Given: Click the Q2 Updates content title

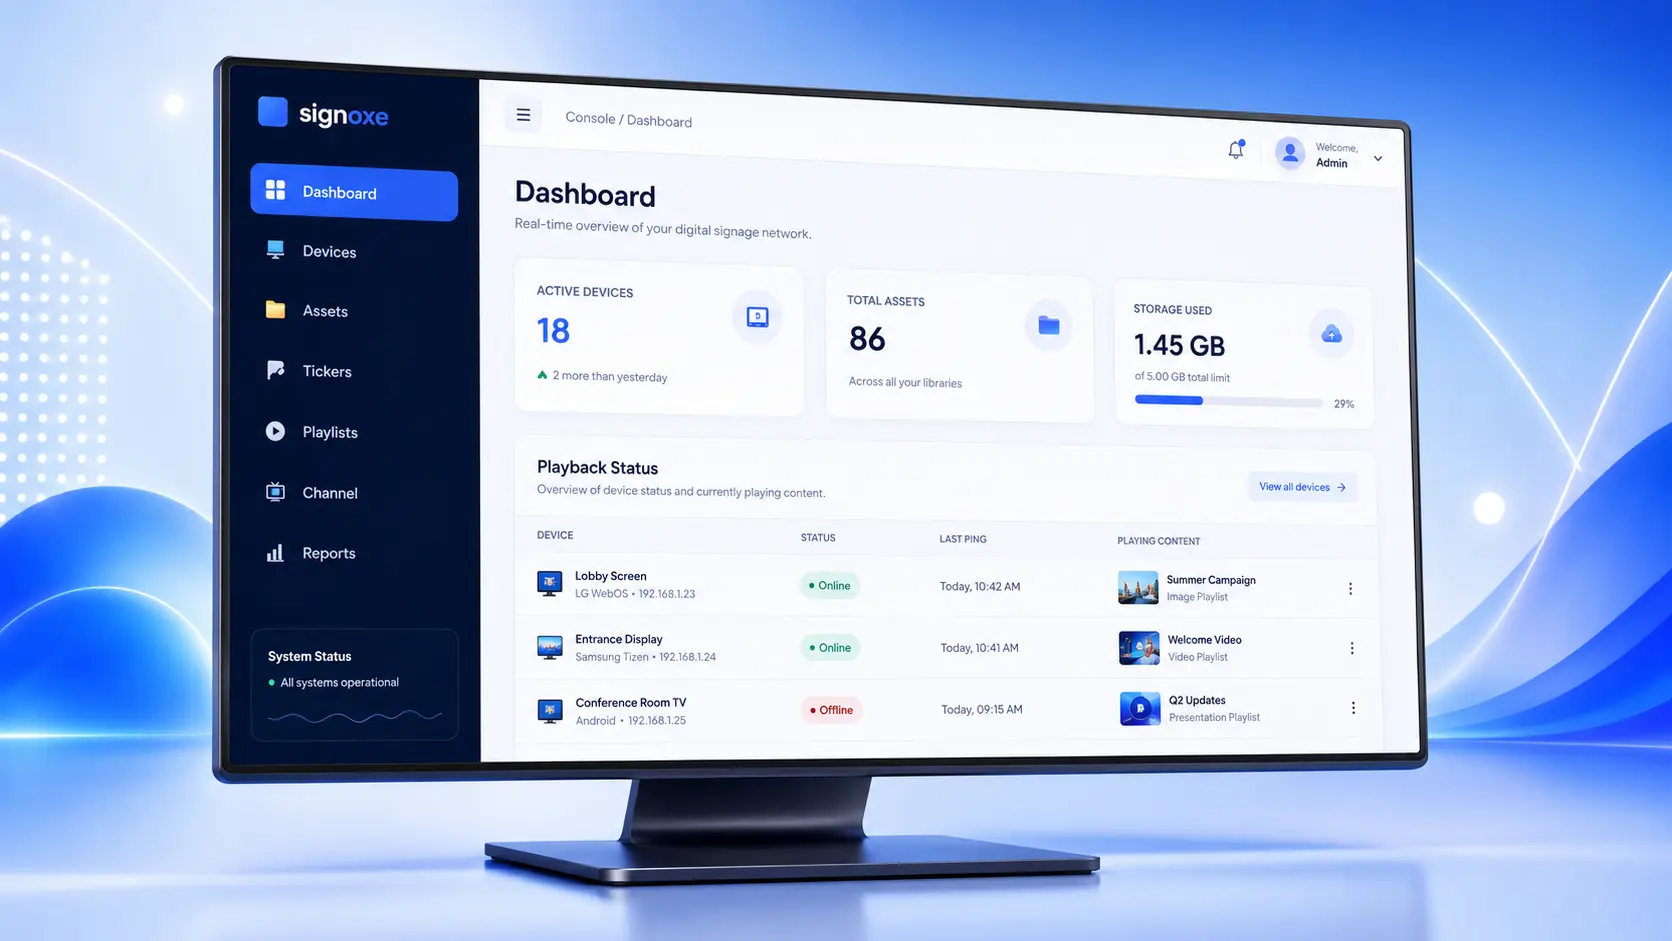Looking at the screenshot, I should coord(1197,700).
